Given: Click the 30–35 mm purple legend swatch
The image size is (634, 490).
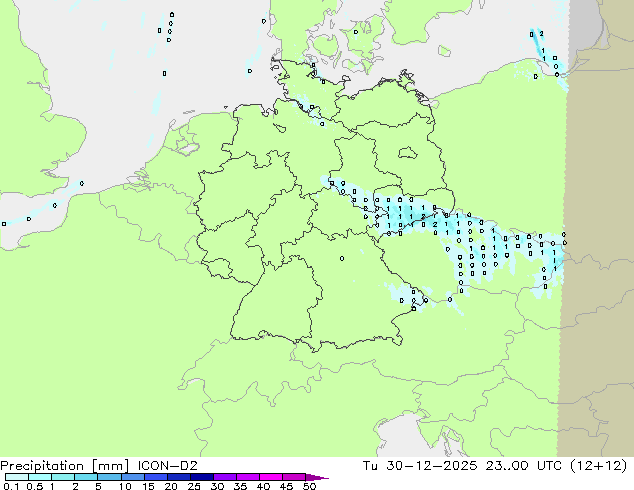Looking at the screenshot, I should click(224, 477).
